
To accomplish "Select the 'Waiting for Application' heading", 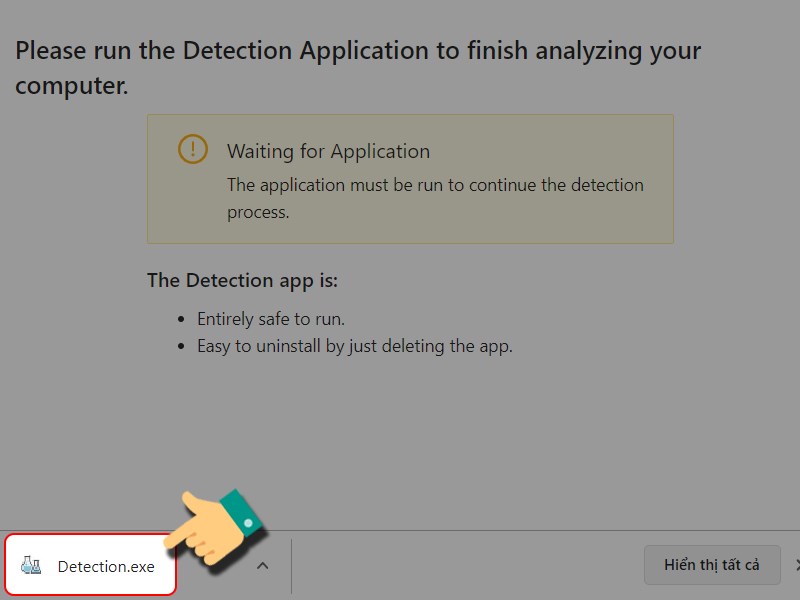I will [329, 152].
